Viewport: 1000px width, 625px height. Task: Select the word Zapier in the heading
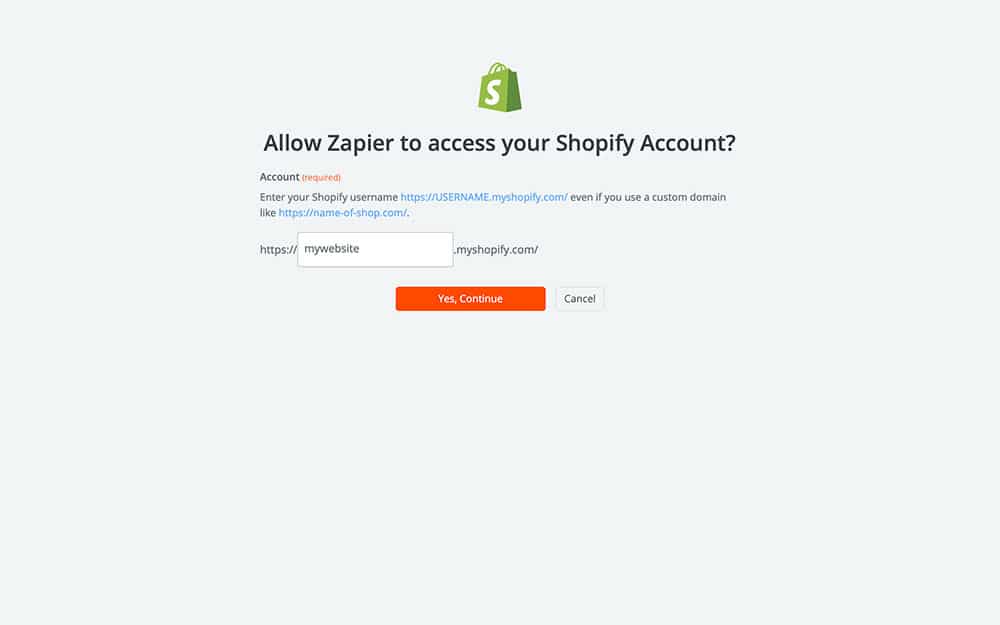point(360,143)
